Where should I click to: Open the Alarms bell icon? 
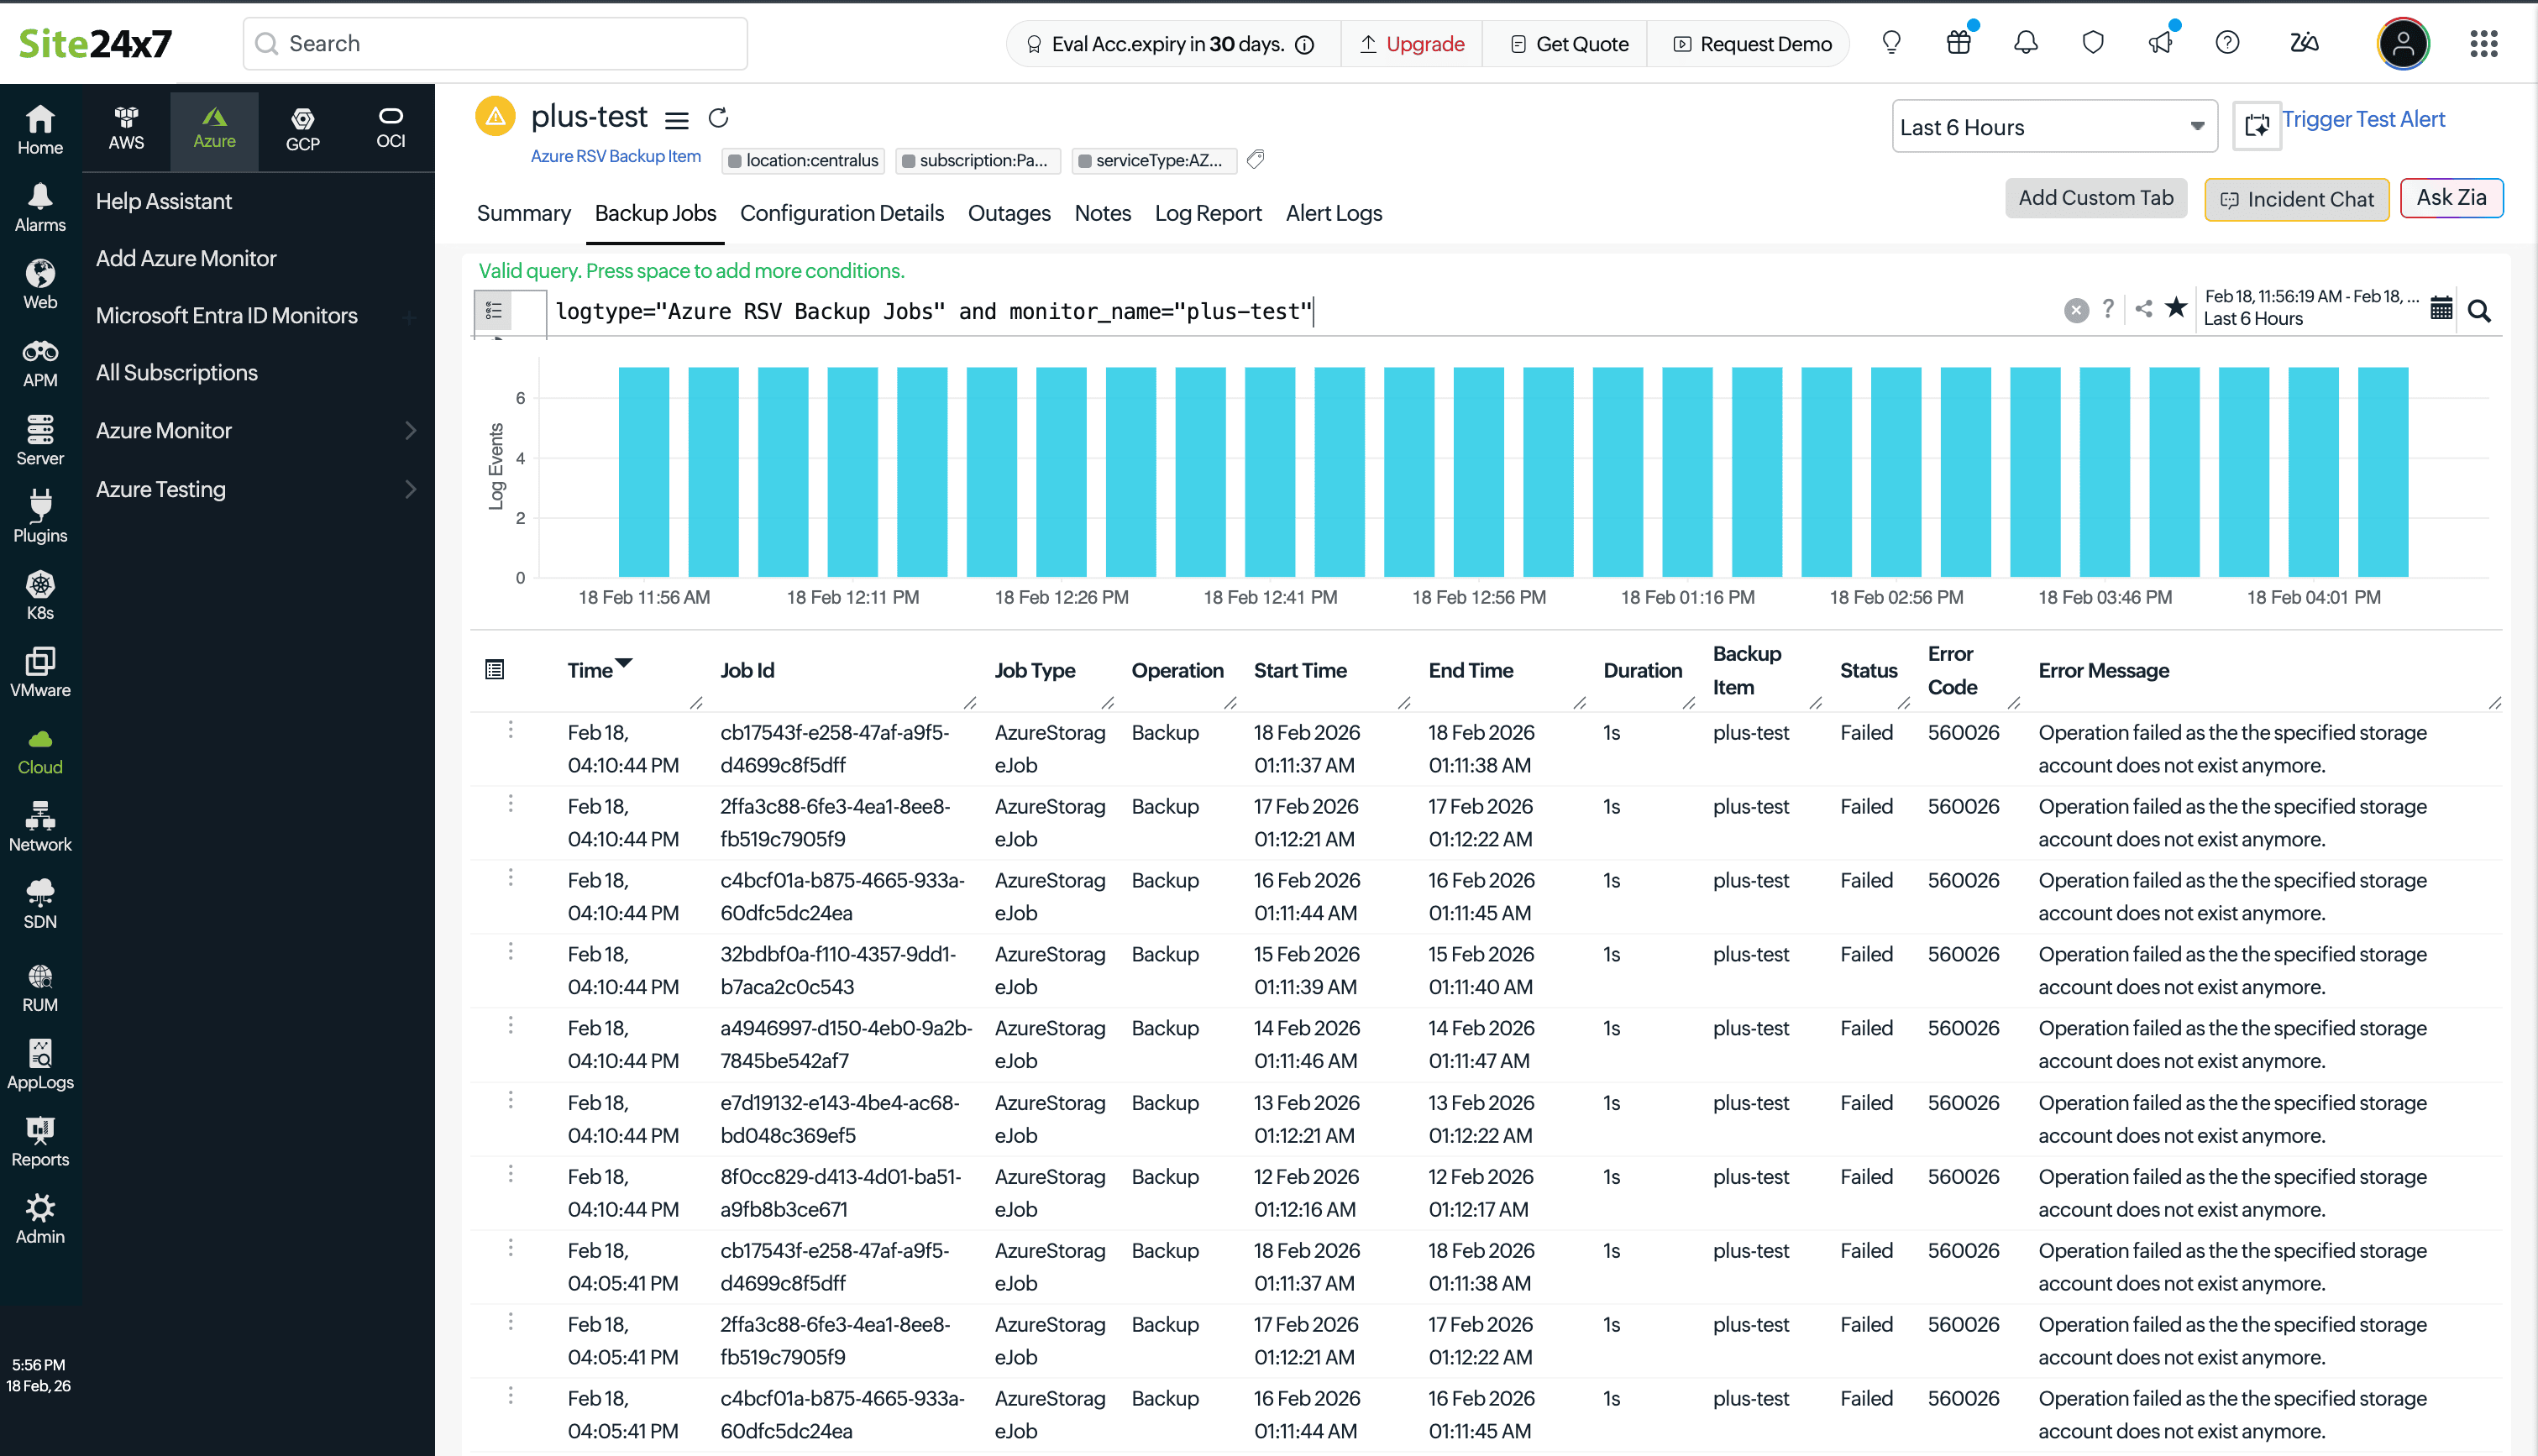40,208
